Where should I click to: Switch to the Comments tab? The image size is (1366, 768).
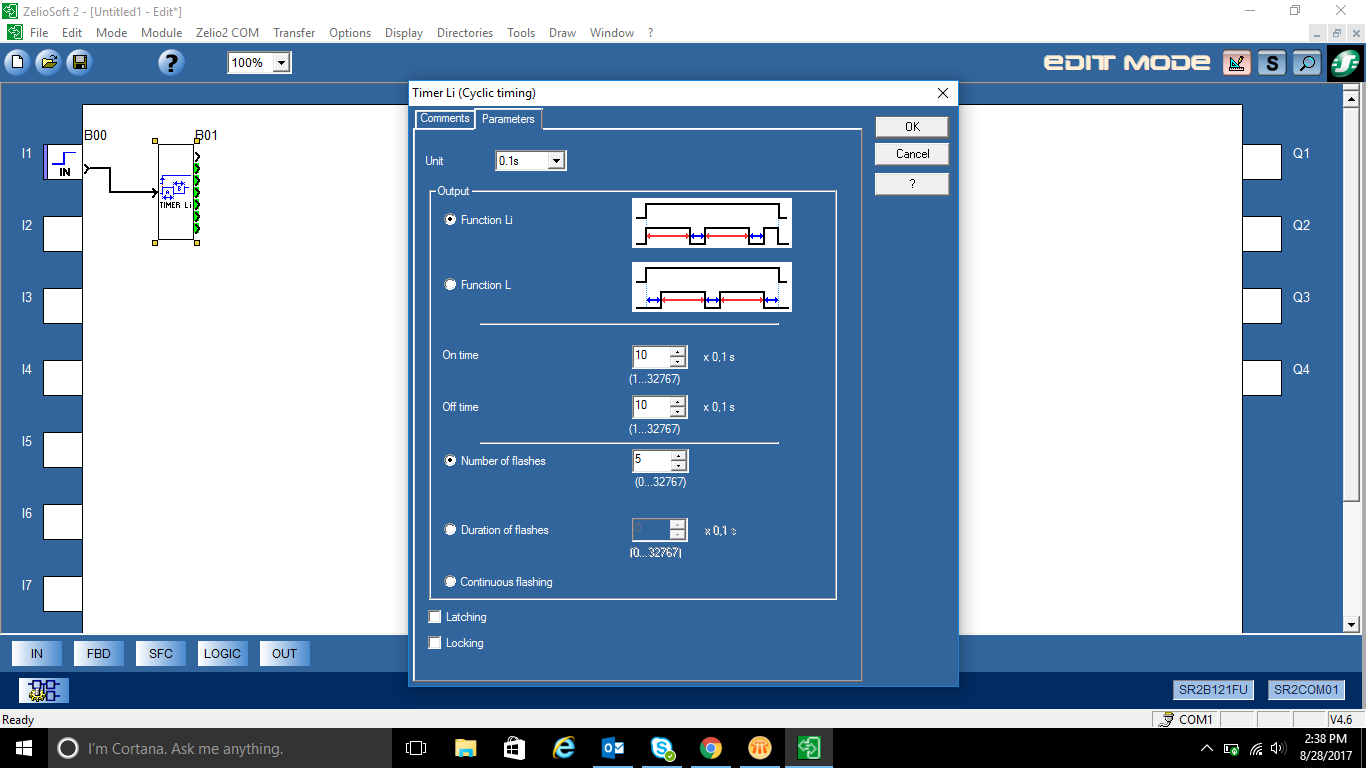pos(445,118)
